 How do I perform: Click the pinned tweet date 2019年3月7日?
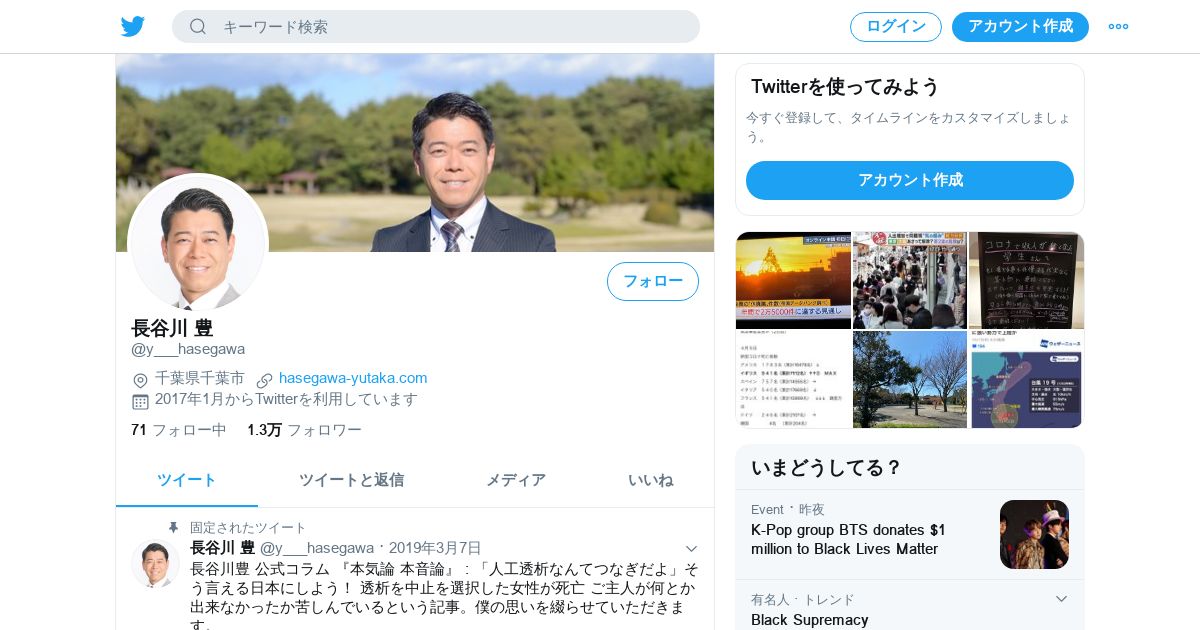click(x=435, y=548)
